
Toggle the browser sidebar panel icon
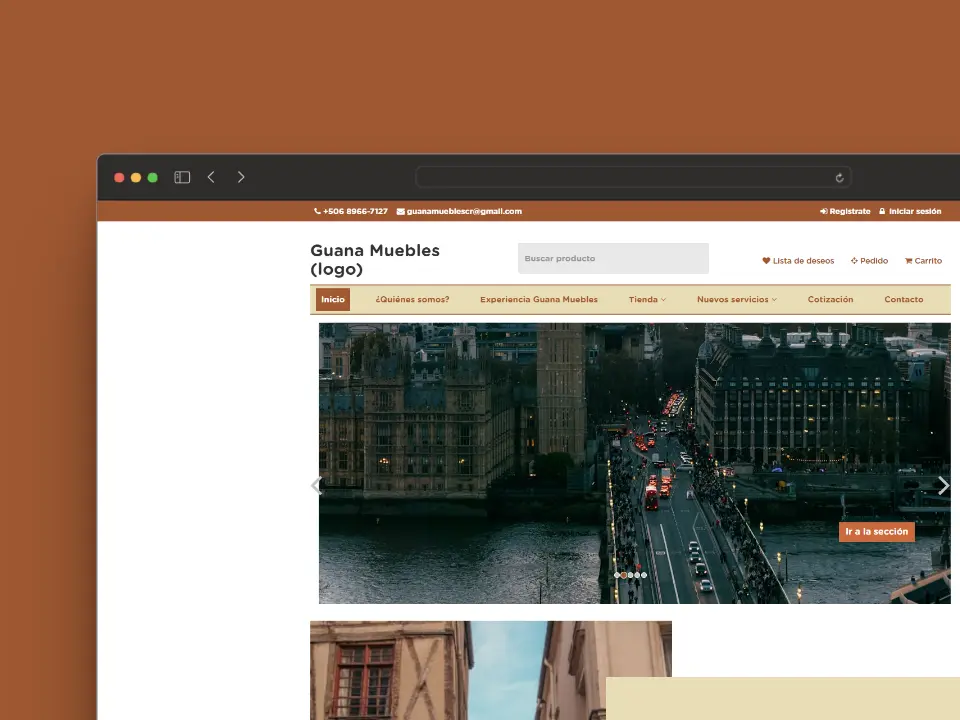182,177
